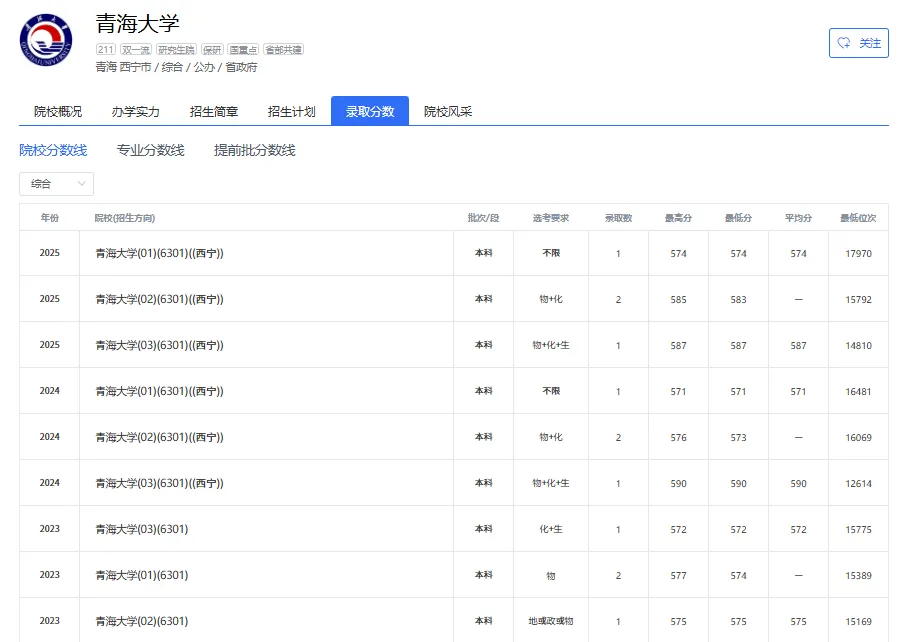Click the Qinghai University logo
This screenshot has height=642, width=906.
tap(46, 40)
